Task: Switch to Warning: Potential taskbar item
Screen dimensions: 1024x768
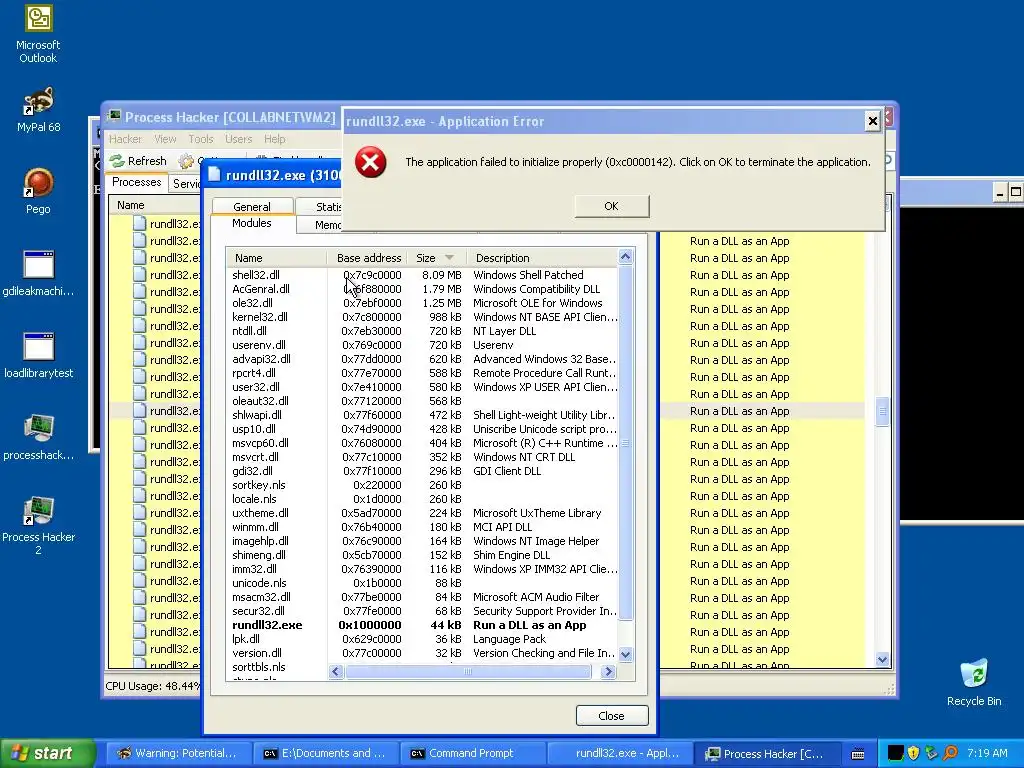Action: click(178, 754)
